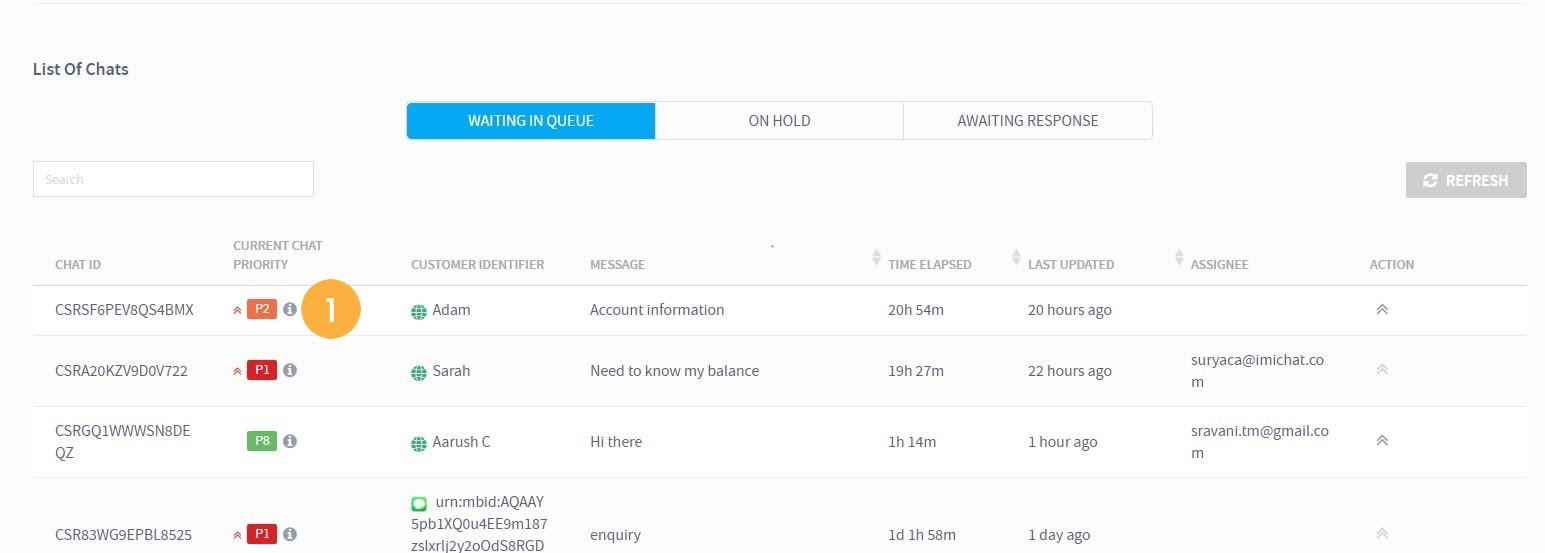Click the Last Updated column header label
1545x553 pixels.
(1071, 265)
